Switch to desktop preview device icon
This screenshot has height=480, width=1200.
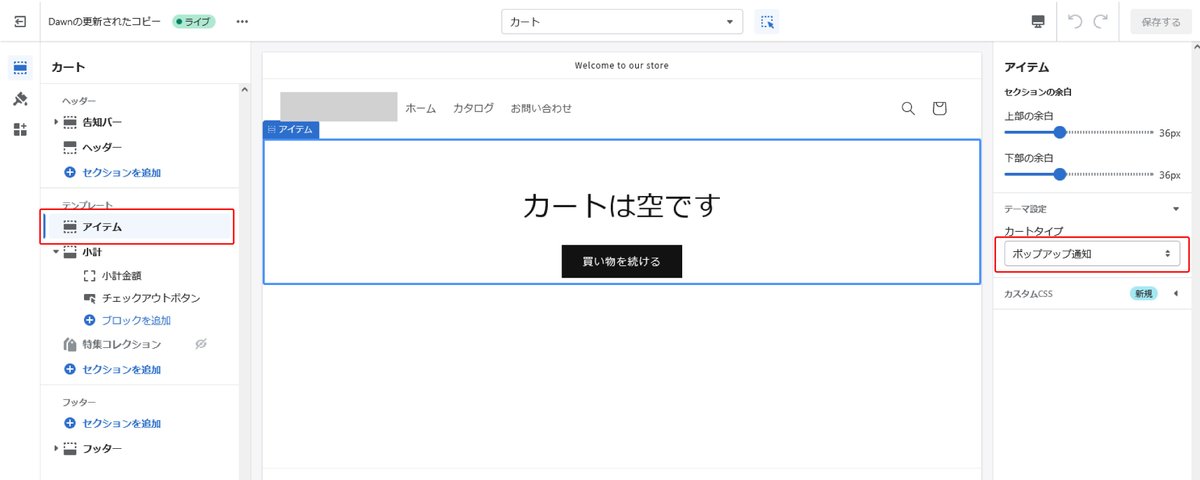pyautogui.click(x=1038, y=22)
